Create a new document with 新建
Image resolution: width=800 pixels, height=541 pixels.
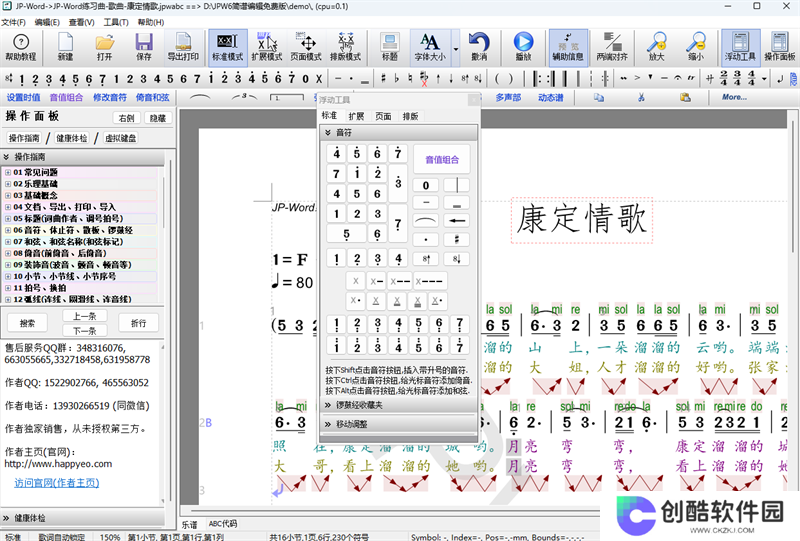65,47
